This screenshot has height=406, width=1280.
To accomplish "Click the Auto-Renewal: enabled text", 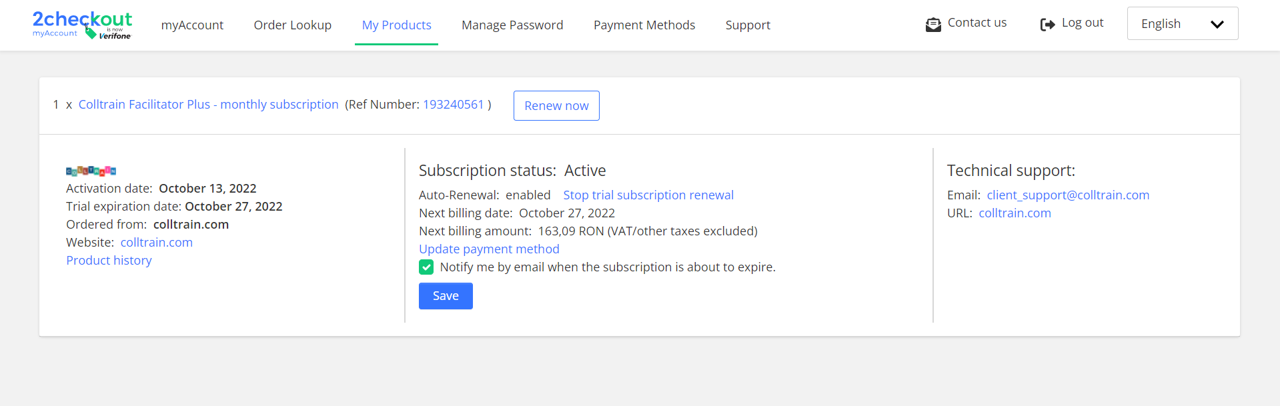I will point(485,195).
